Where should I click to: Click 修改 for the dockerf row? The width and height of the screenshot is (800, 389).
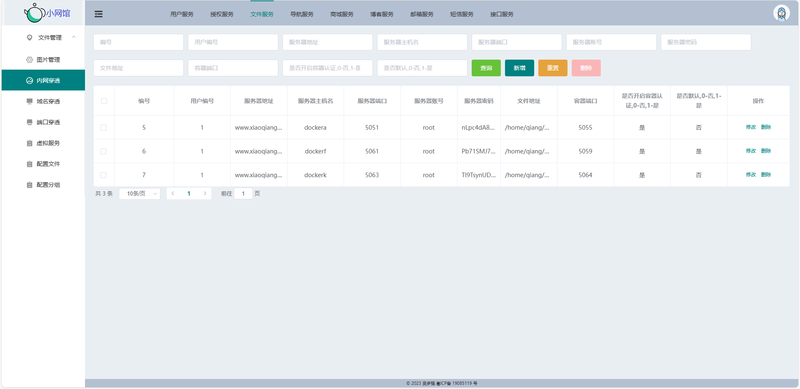click(751, 151)
